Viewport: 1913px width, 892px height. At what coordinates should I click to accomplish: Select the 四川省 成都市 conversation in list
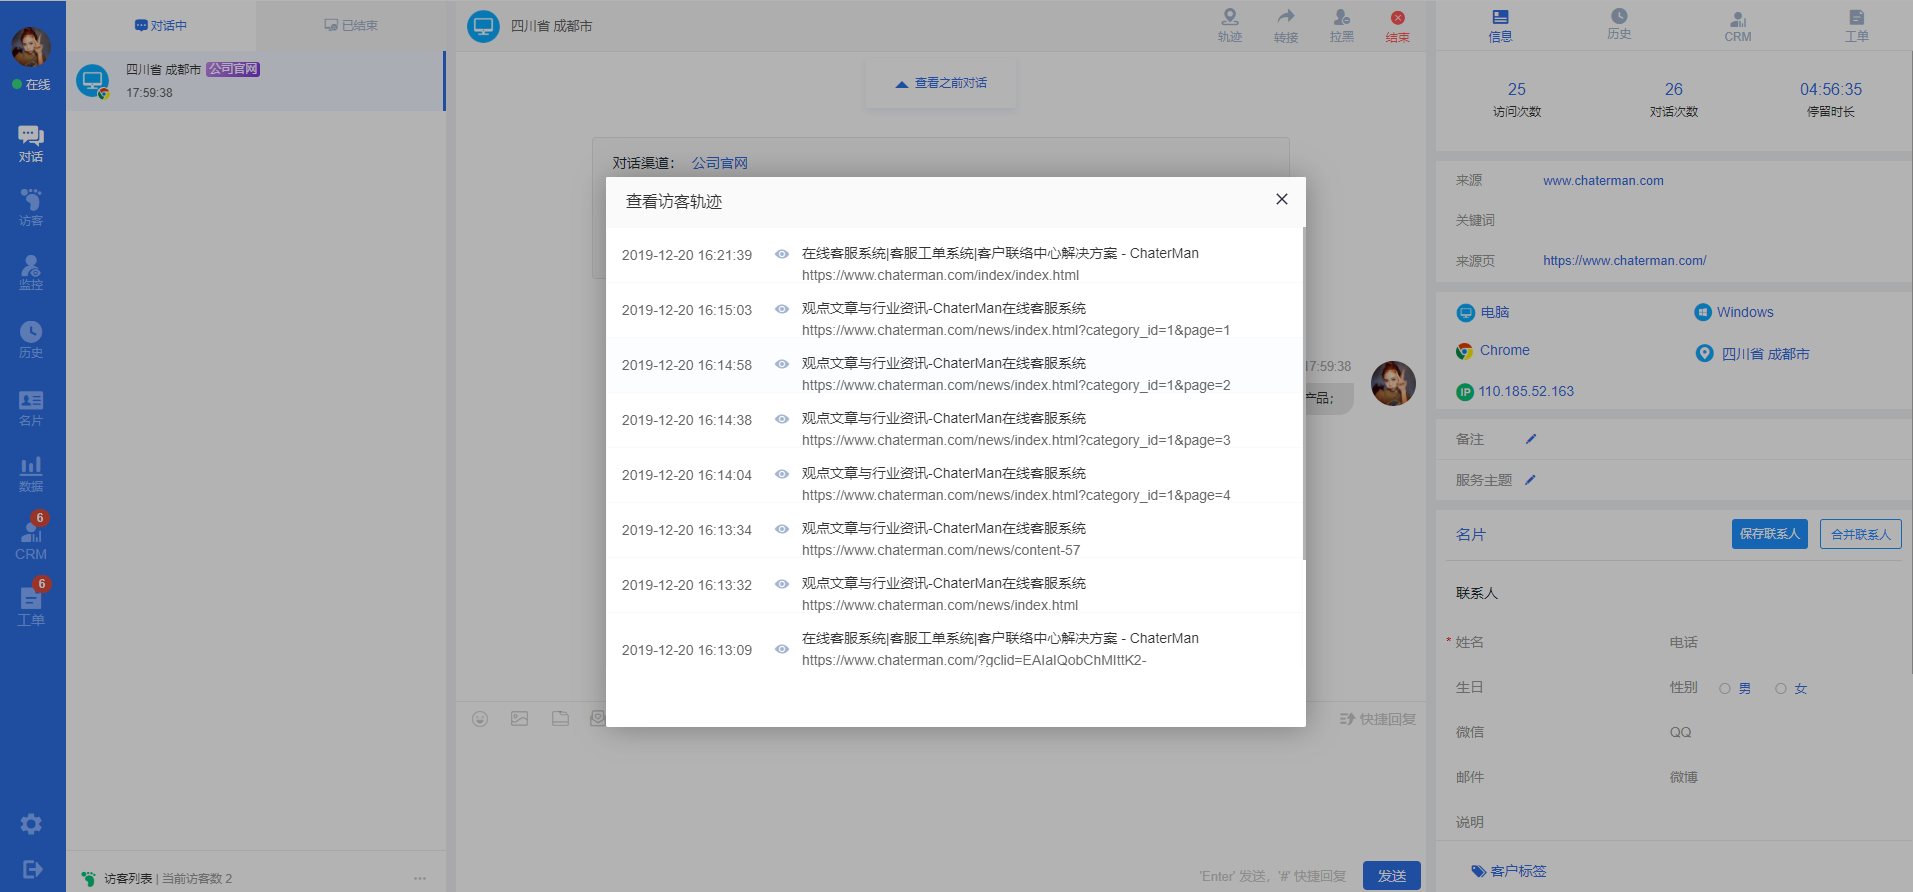[x=256, y=81]
